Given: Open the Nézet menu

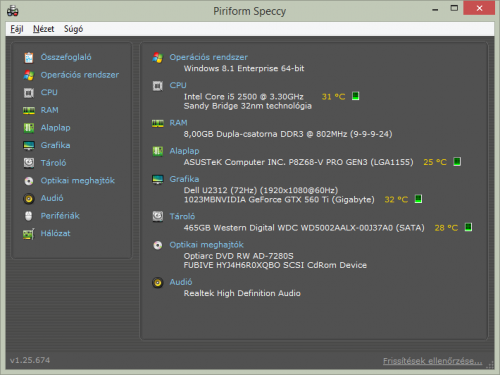Looking at the screenshot, I should point(44,29).
